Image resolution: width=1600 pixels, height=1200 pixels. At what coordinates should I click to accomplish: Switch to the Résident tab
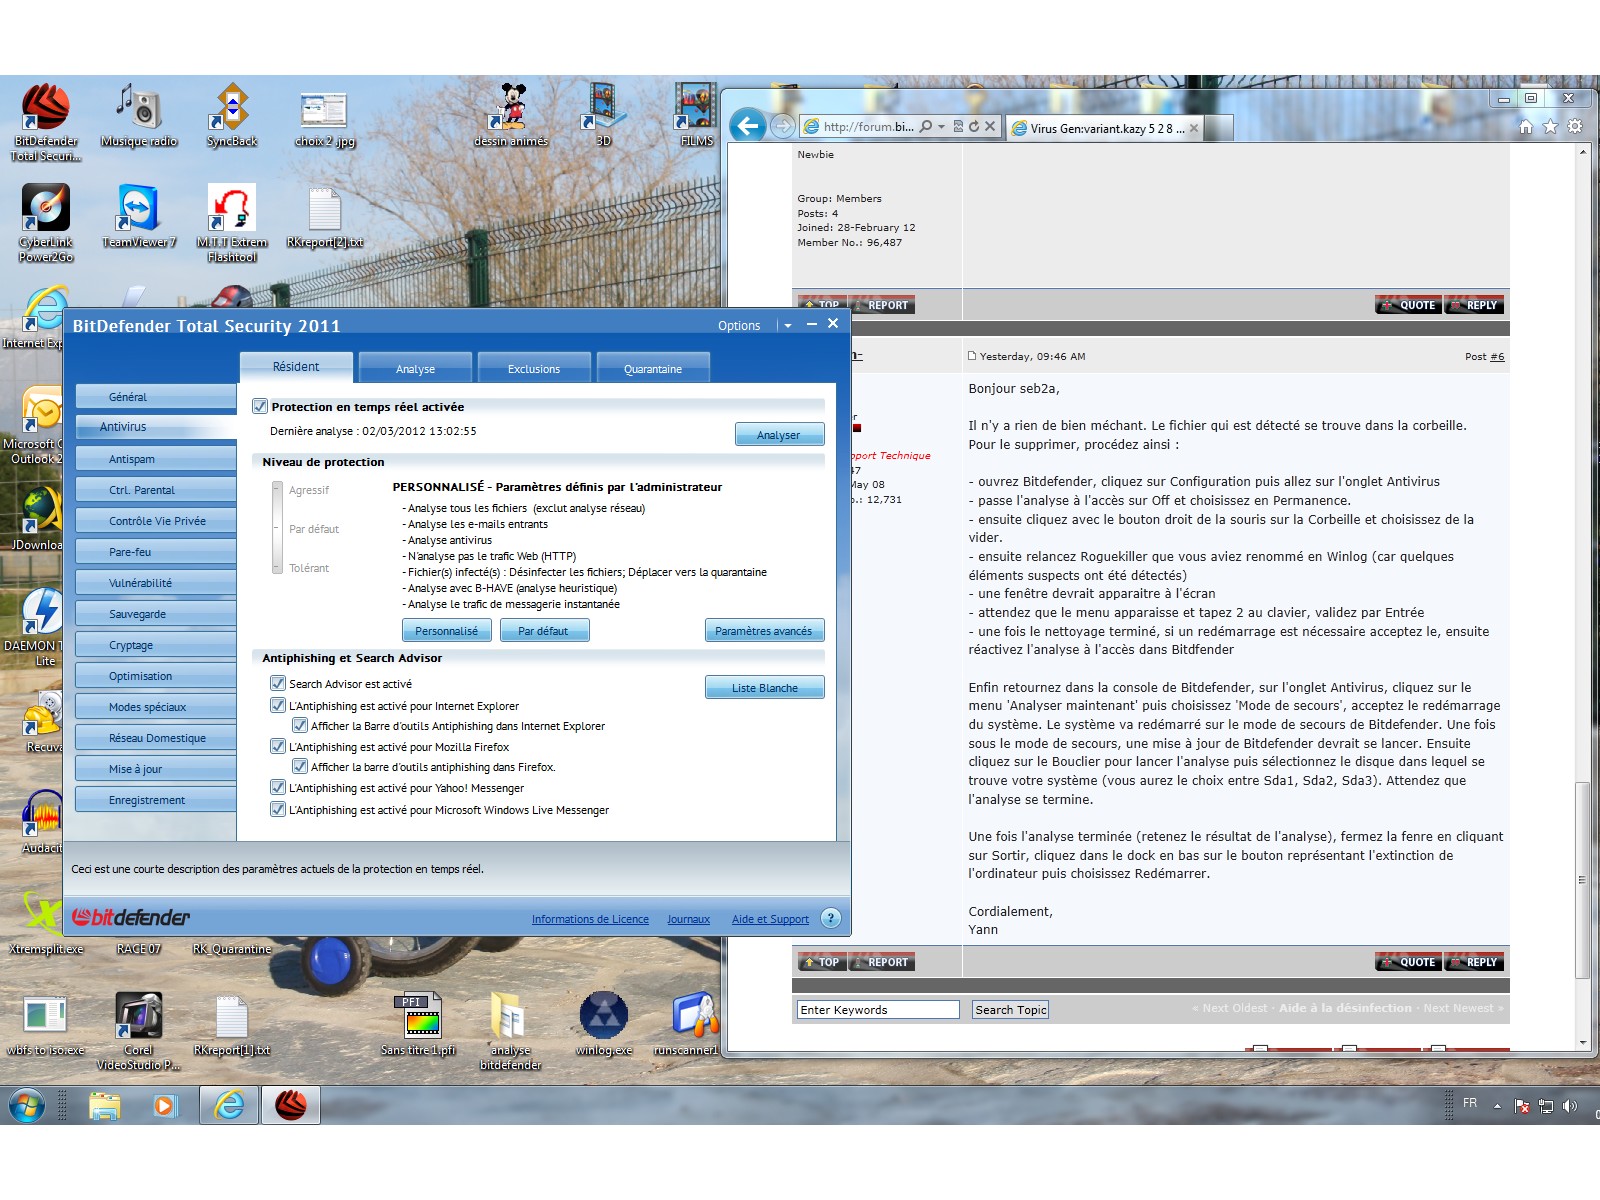pos(296,367)
